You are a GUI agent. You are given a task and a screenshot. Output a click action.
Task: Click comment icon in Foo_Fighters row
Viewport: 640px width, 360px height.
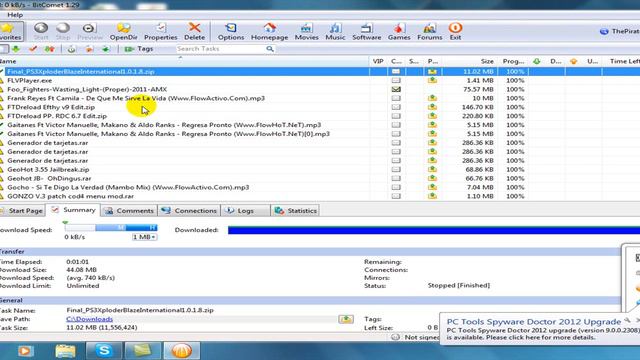(396, 89)
